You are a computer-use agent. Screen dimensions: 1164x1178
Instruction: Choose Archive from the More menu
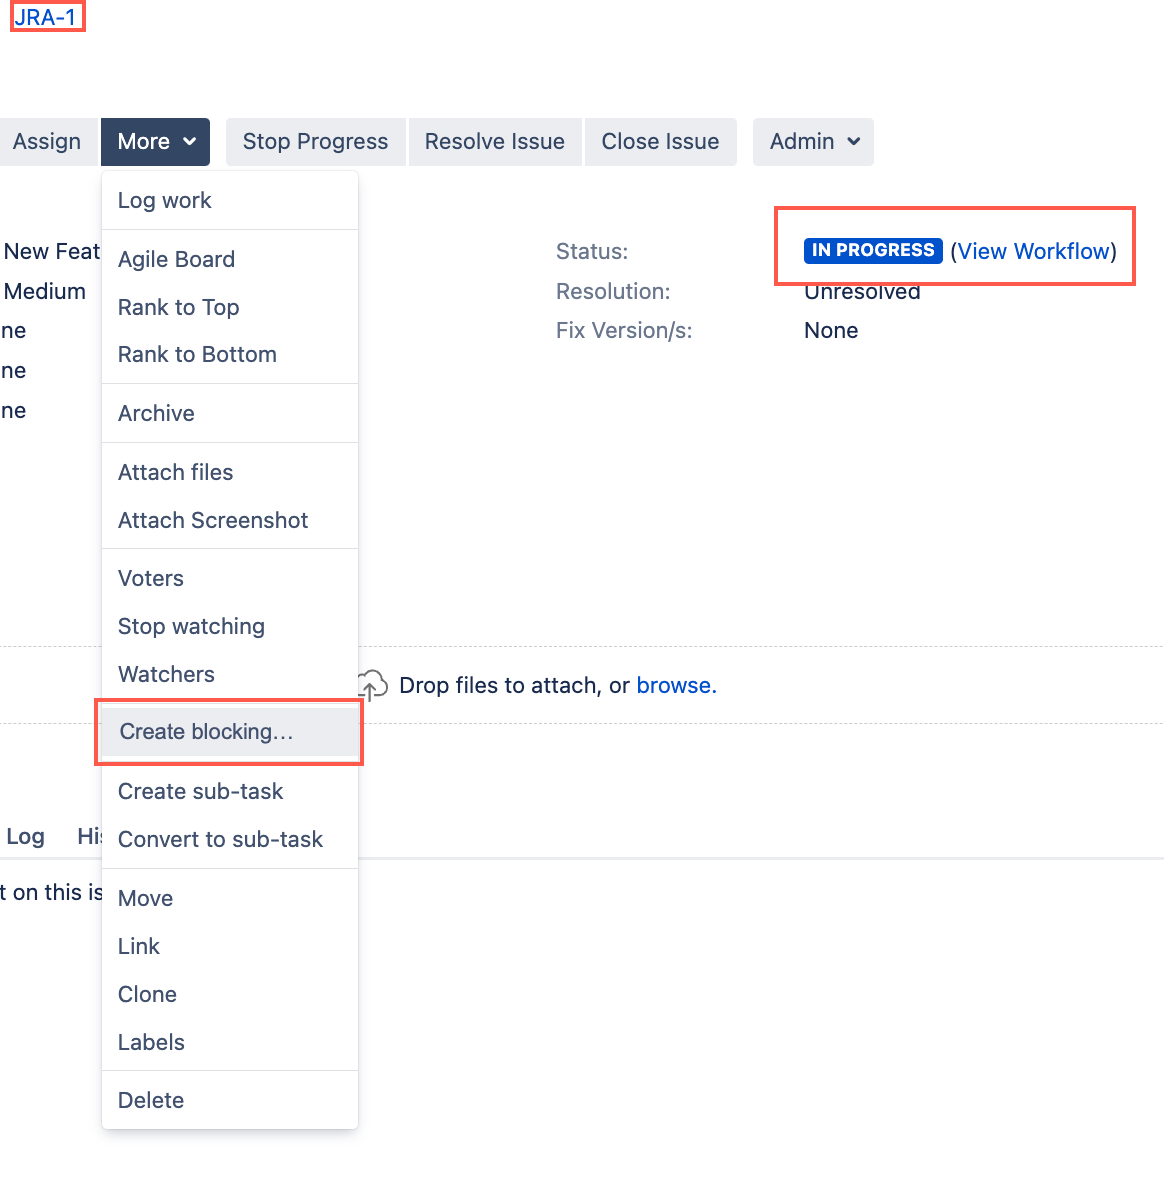tap(230, 413)
